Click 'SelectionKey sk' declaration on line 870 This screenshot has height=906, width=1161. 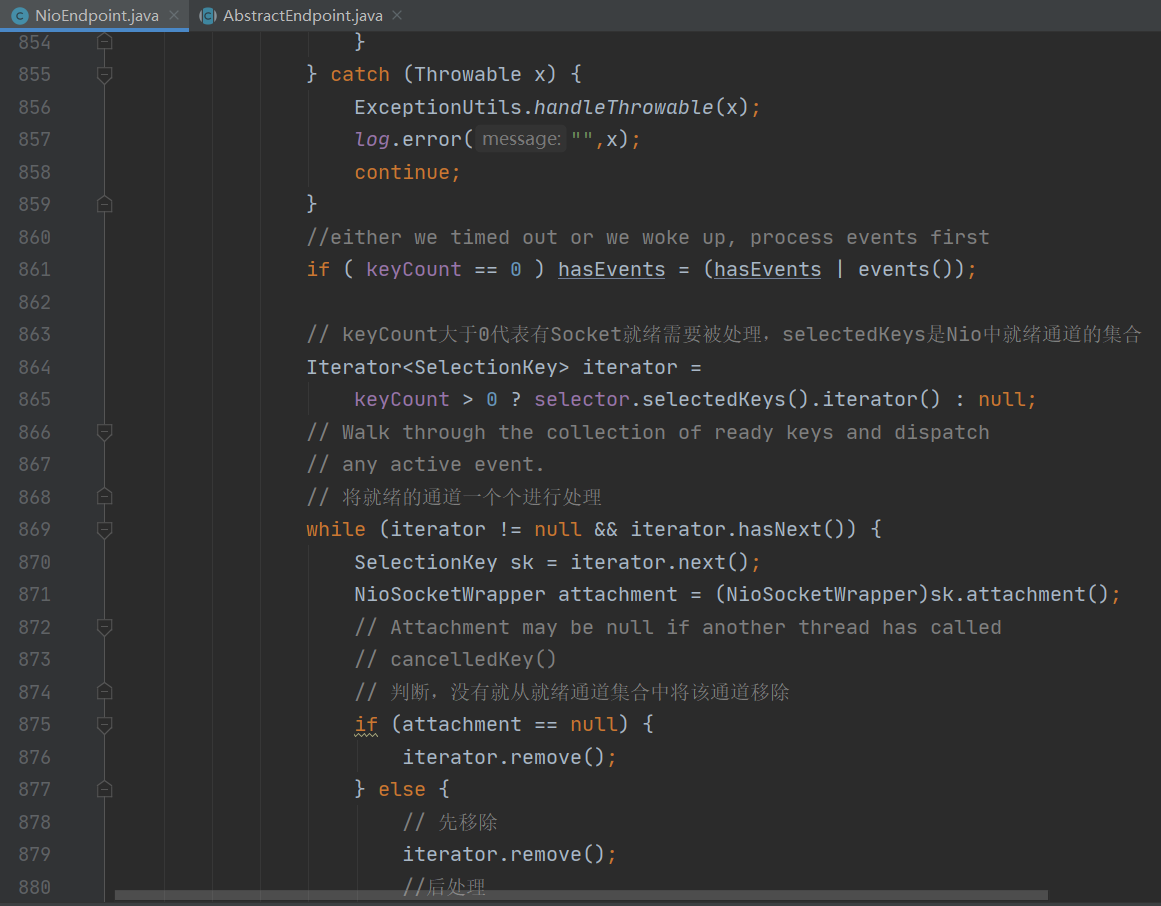444,562
